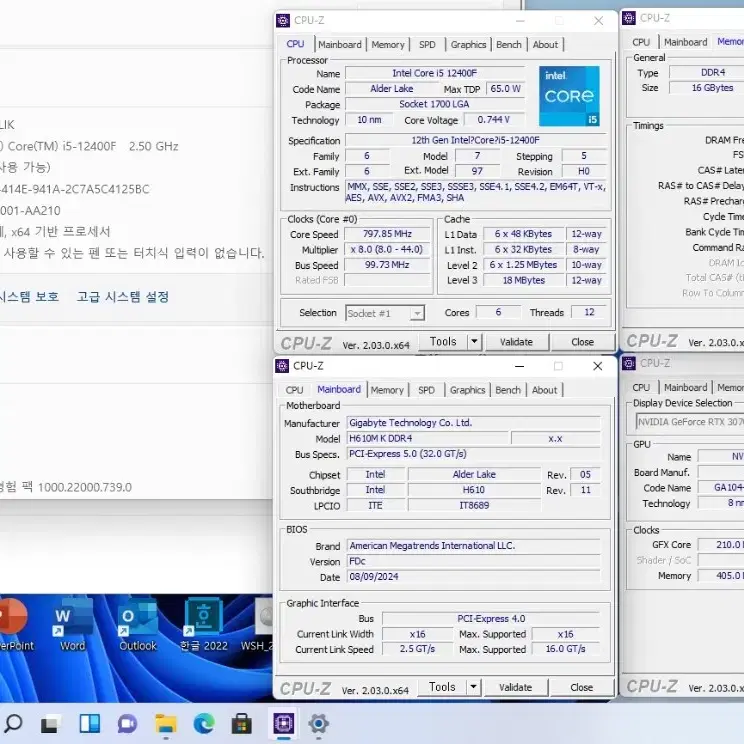Minimize the Mainboard CPU-Z window

520,366
